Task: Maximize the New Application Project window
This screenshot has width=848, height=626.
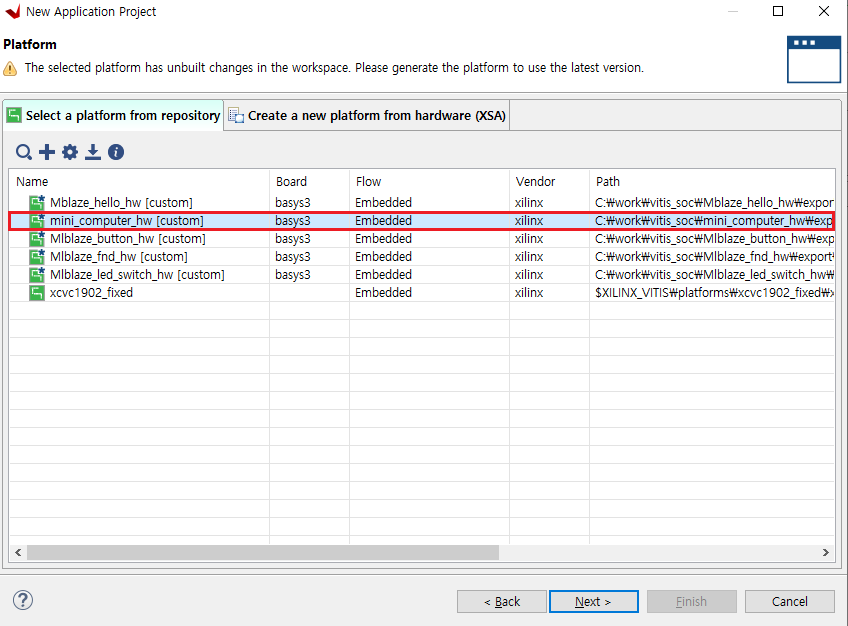Action: (778, 11)
